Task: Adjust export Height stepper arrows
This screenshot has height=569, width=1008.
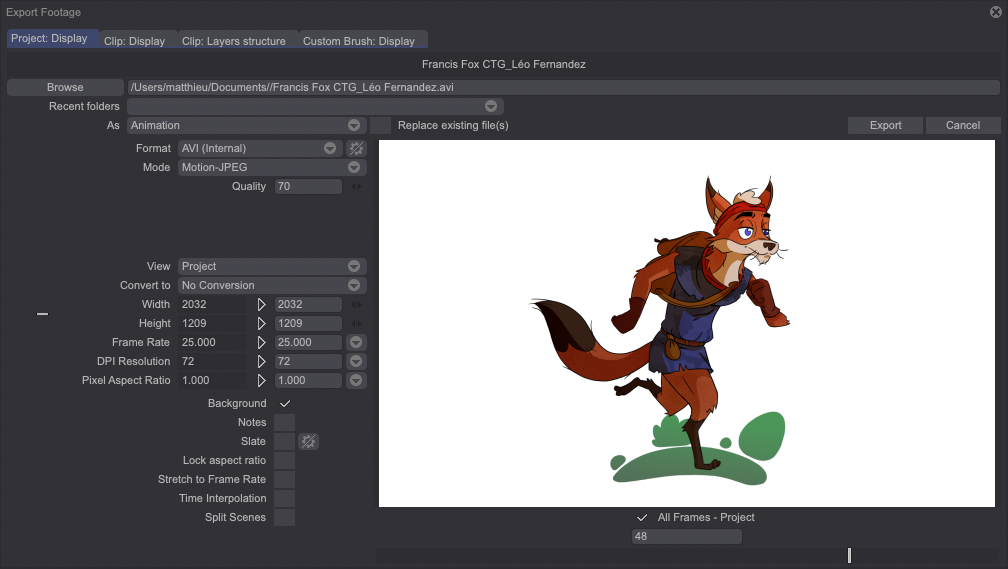Action: click(356, 323)
